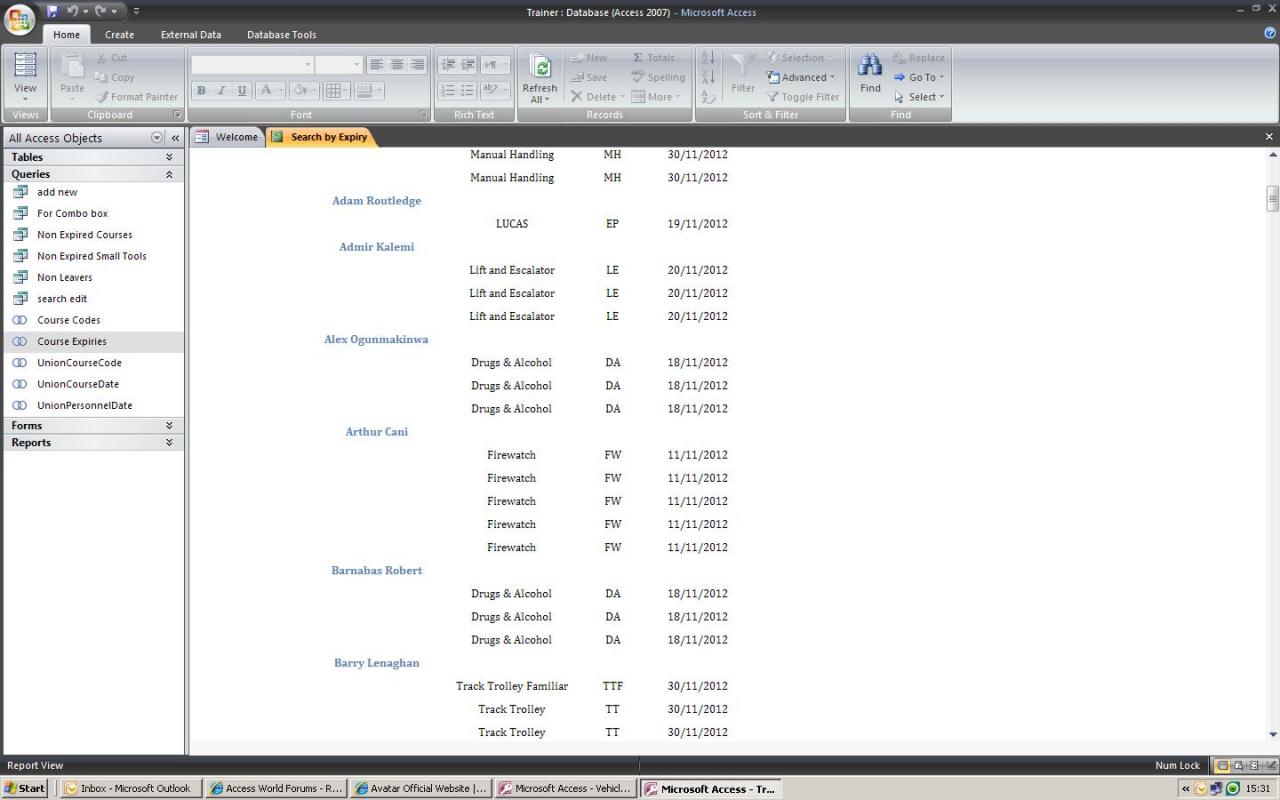Select the 'Course Expiries' union query

pyautogui.click(x=94, y=341)
